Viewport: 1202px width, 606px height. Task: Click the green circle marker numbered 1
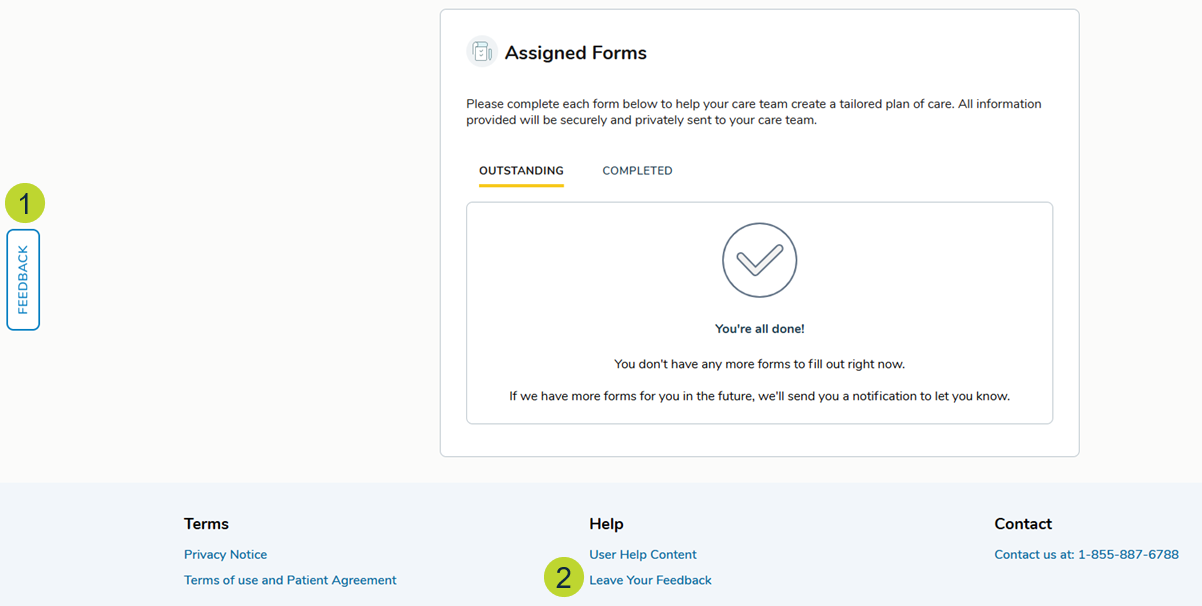25,203
